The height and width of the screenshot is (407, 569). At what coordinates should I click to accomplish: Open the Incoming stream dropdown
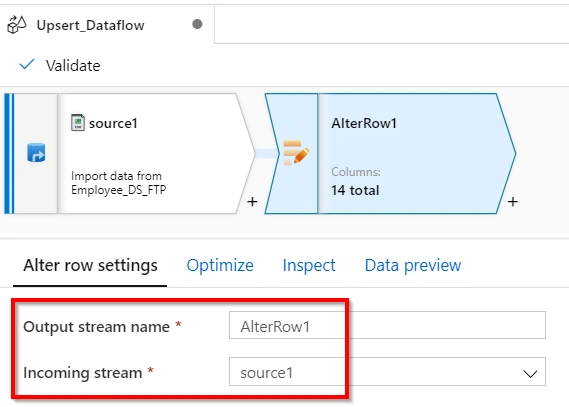click(x=387, y=372)
